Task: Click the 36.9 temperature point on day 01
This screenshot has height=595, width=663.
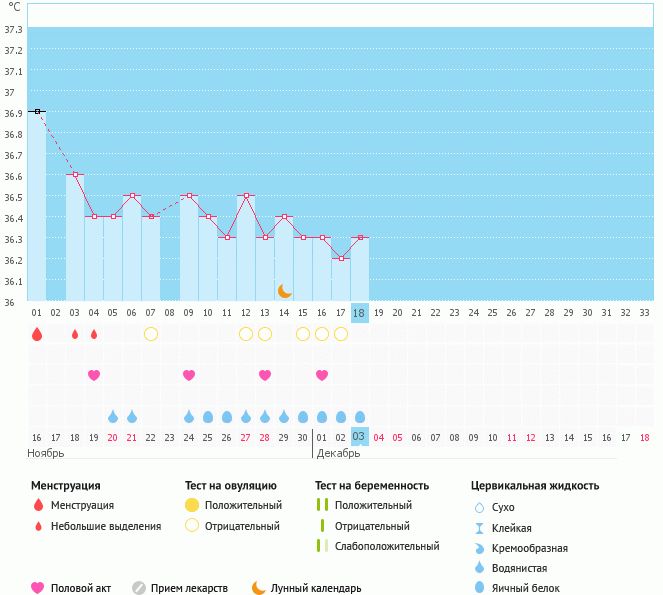Action: pyautogui.click(x=37, y=112)
